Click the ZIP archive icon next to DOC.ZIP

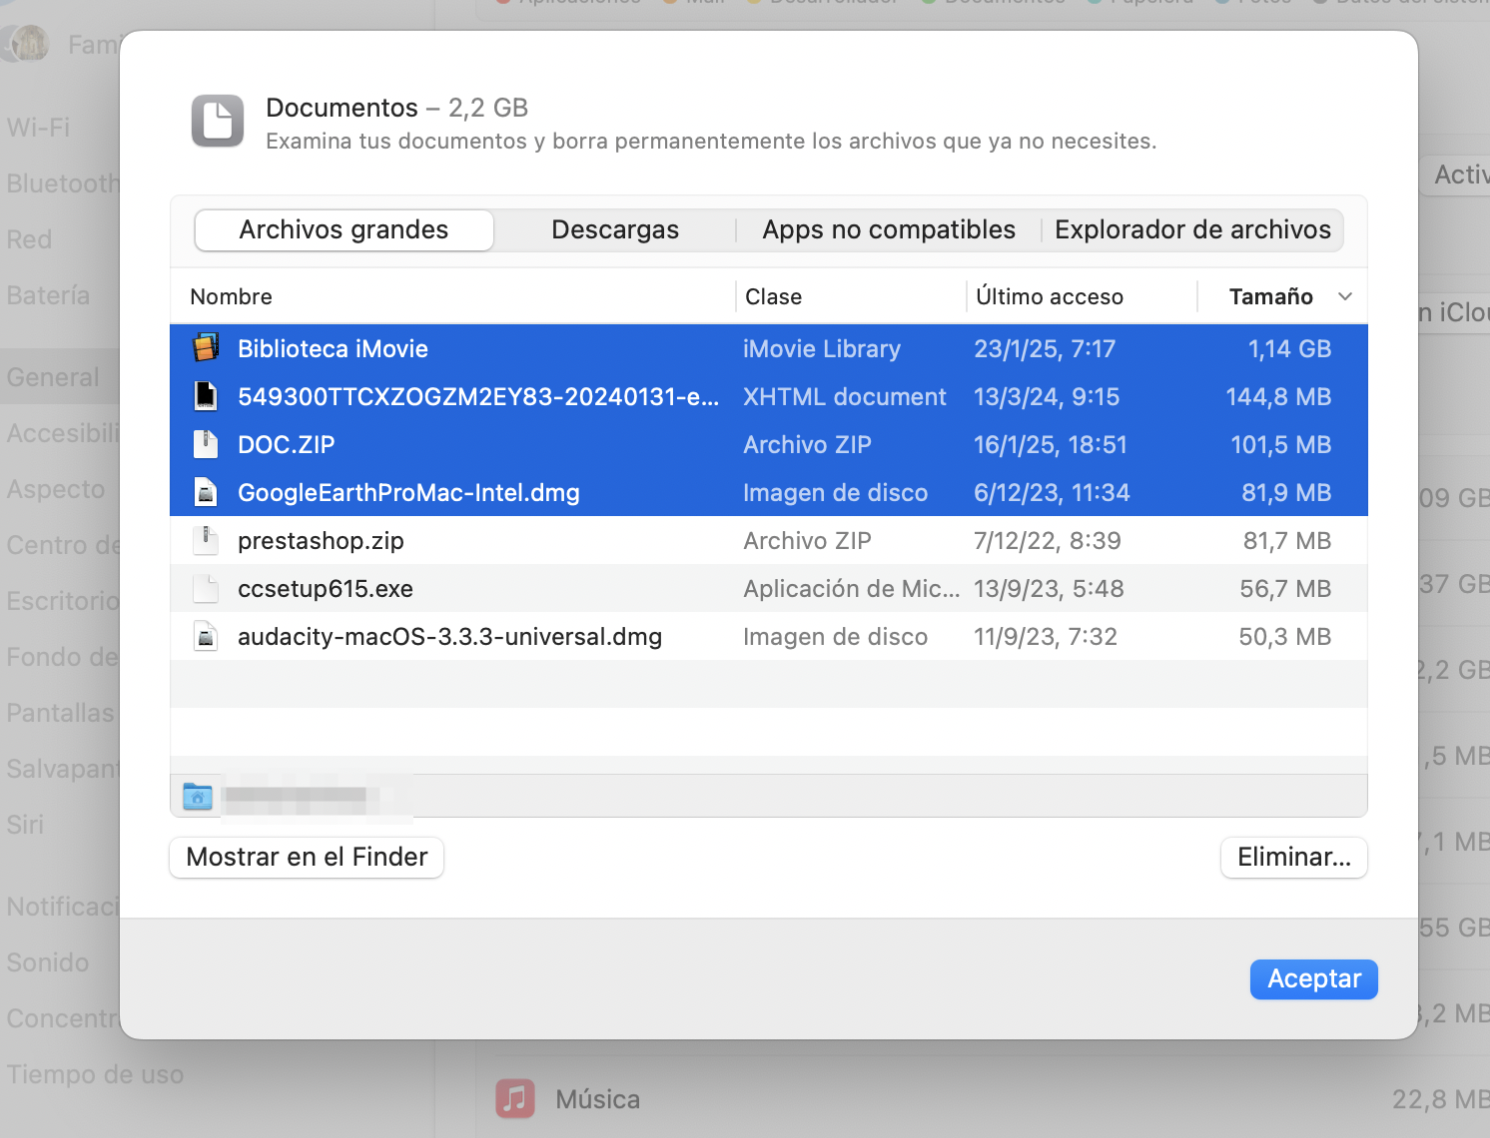(x=206, y=444)
